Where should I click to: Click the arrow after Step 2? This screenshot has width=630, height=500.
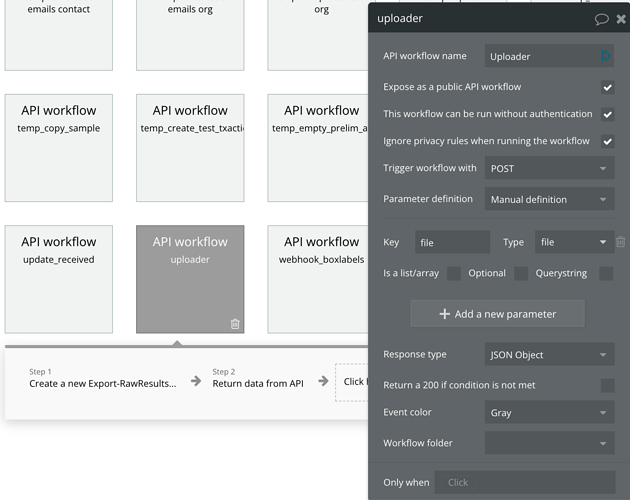point(323,381)
